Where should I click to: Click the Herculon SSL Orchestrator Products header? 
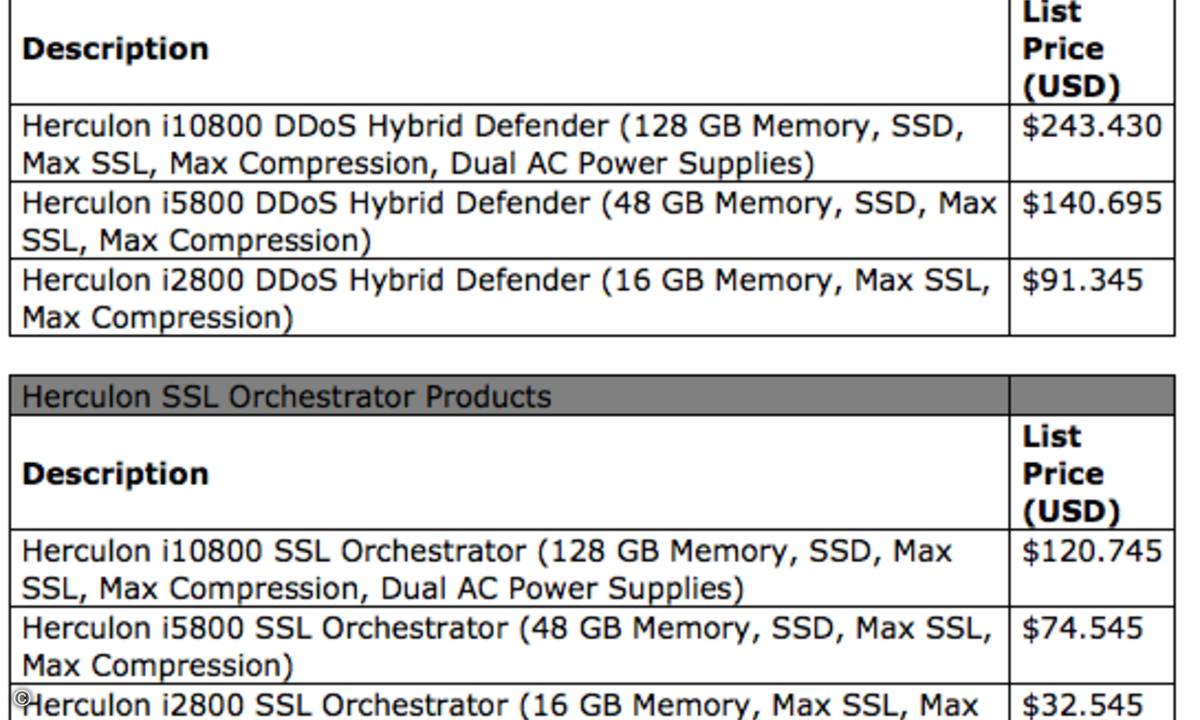pos(287,397)
